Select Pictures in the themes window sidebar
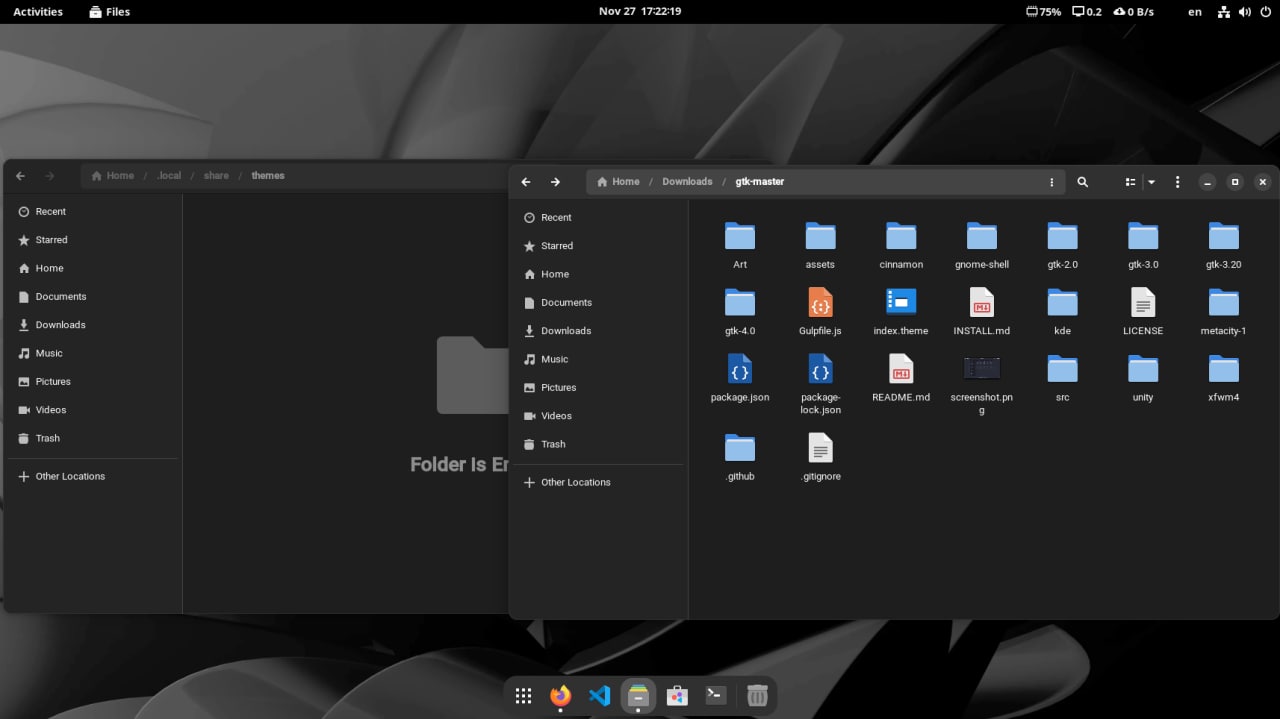Image resolution: width=1280 pixels, height=719 pixels. click(53, 382)
